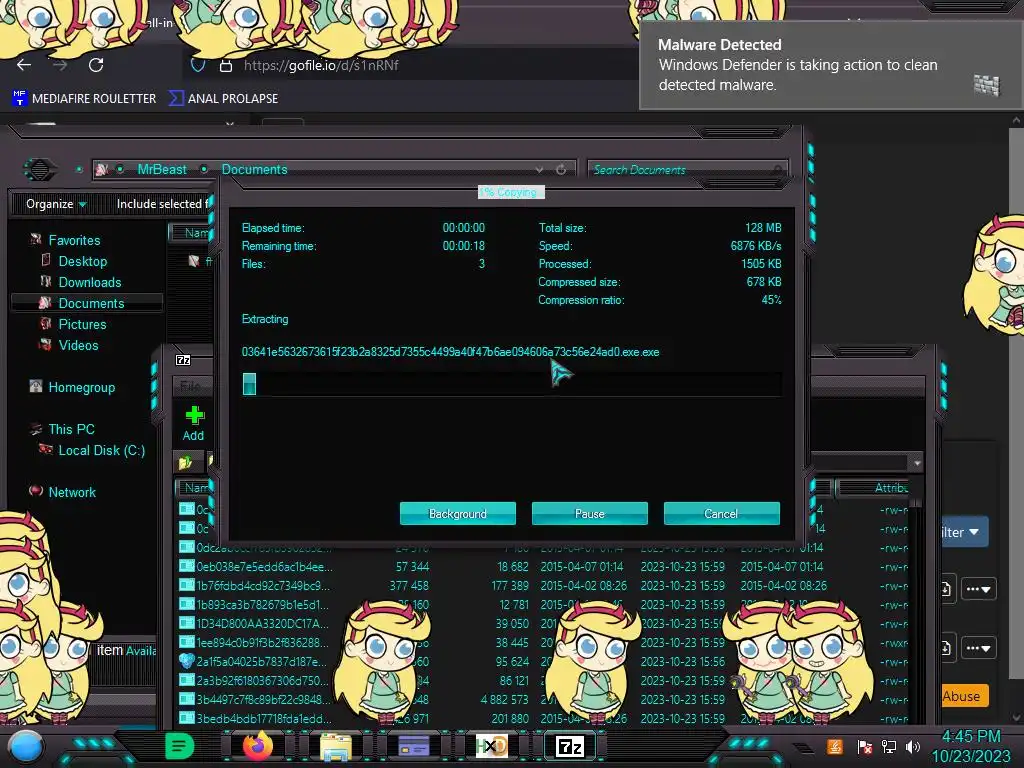Open Desktop in the Favorites list

coord(83,261)
